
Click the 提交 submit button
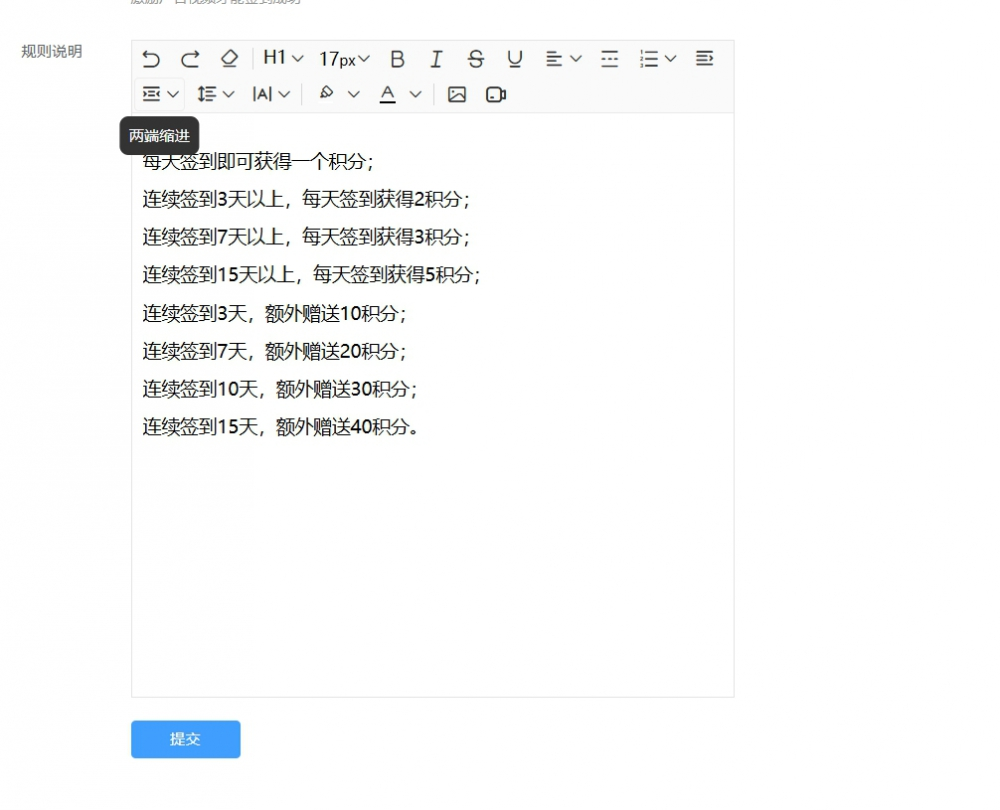[185, 739]
